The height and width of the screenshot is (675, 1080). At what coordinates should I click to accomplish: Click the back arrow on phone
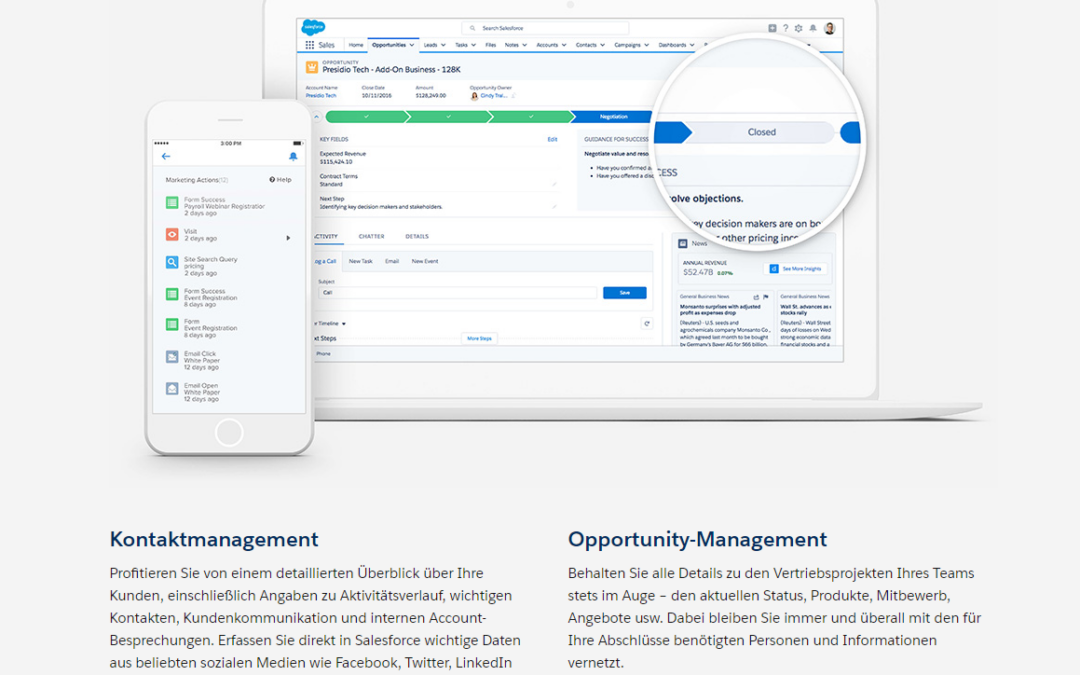pos(166,156)
